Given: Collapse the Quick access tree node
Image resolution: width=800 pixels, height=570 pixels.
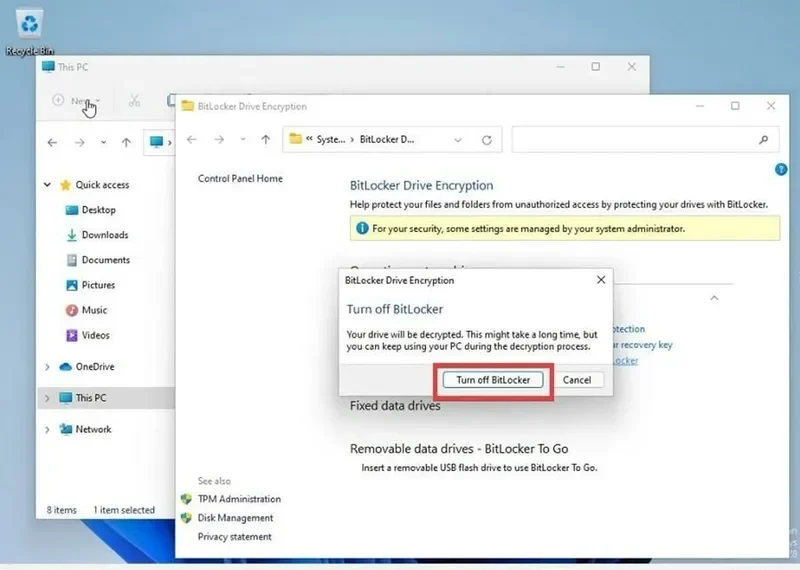Looking at the screenshot, I should tap(47, 185).
